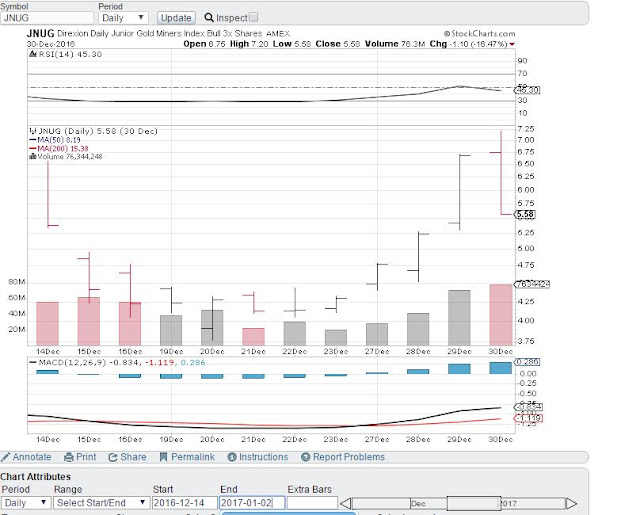Click the Start date field 2016-12-14

pyautogui.click(x=184, y=503)
